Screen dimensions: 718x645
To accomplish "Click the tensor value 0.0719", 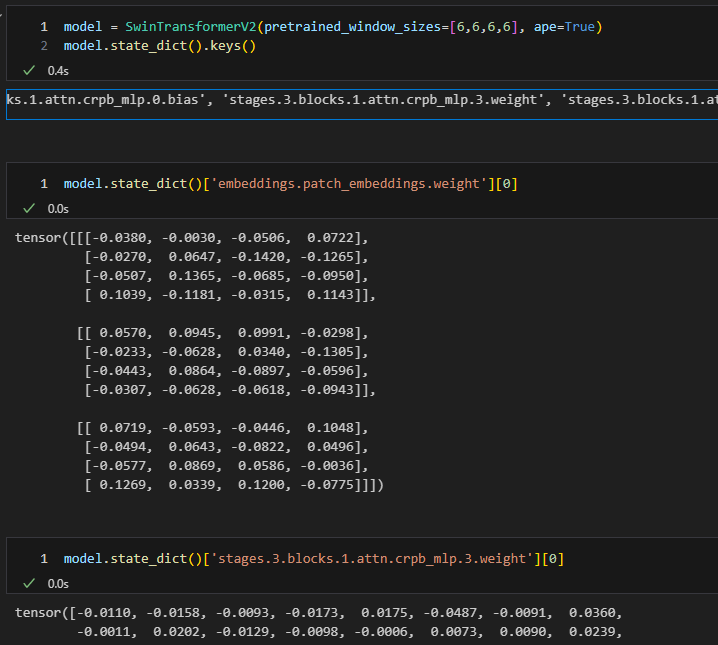I will (x=122, y=428).
